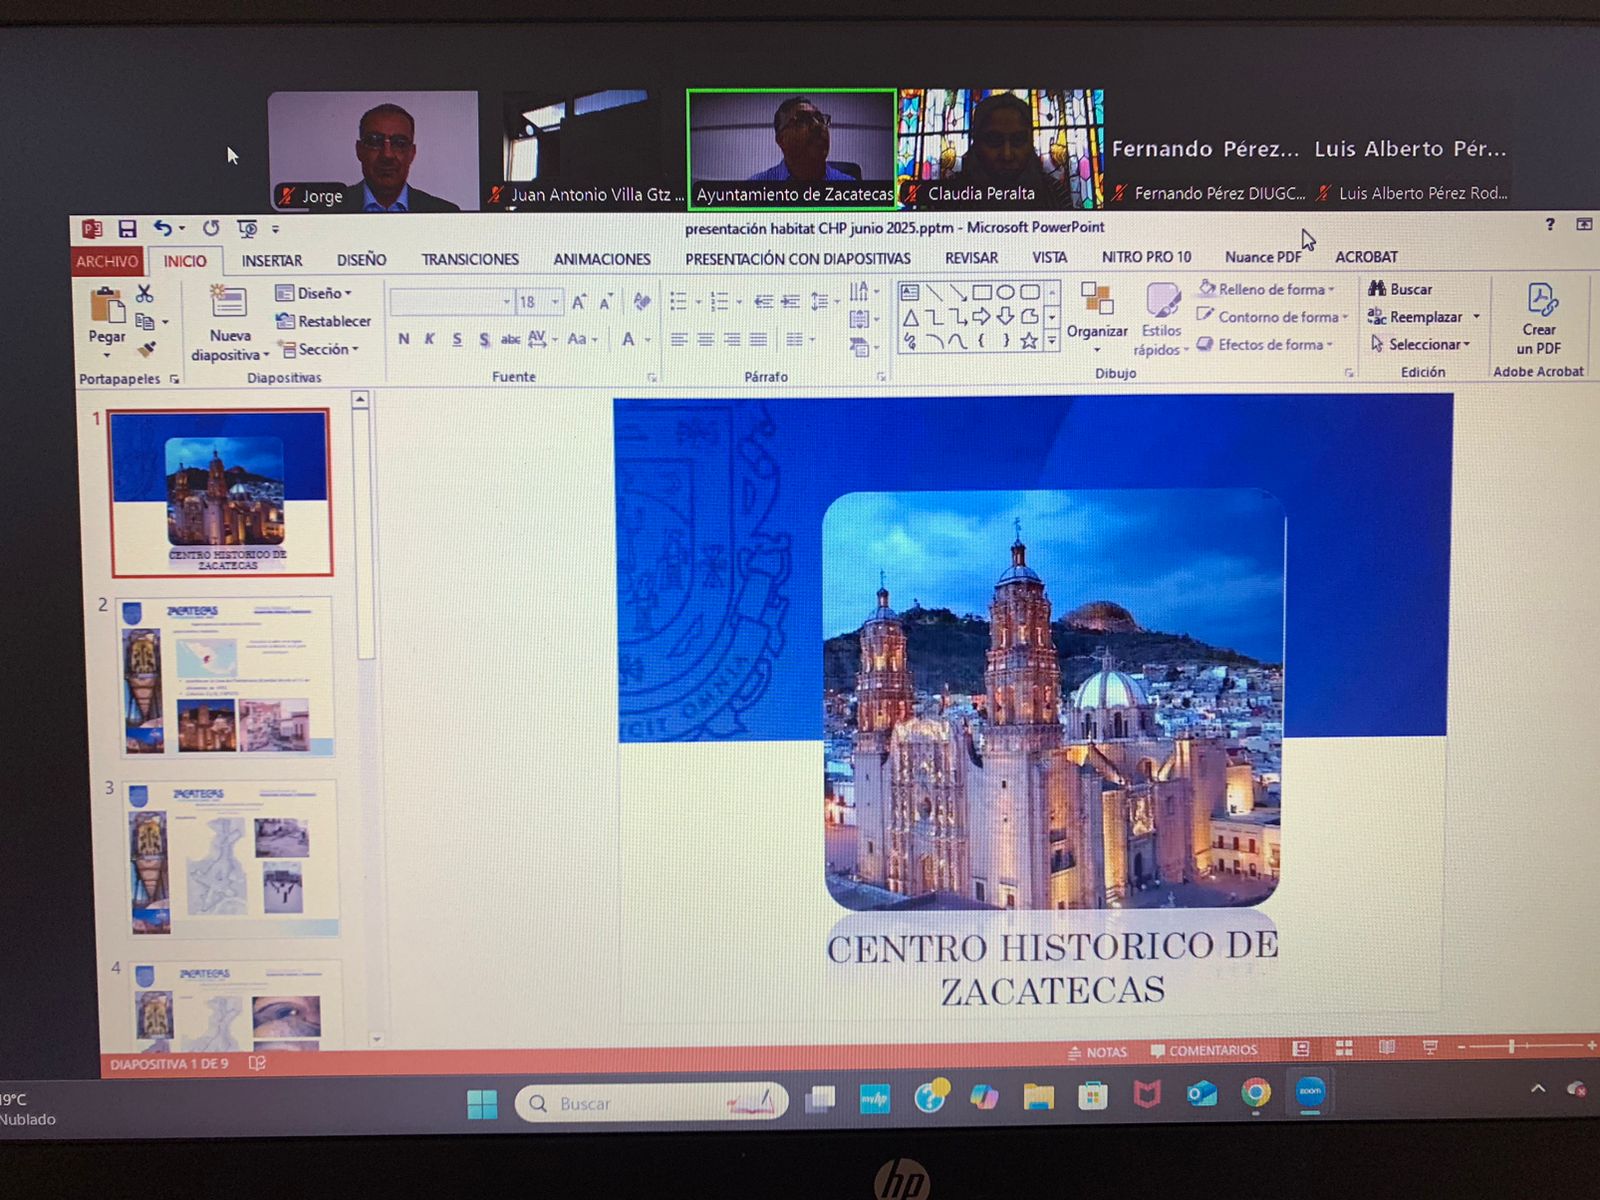
Task: Open the font size dropdown showing 18
Action: click(x=555, y=301)
